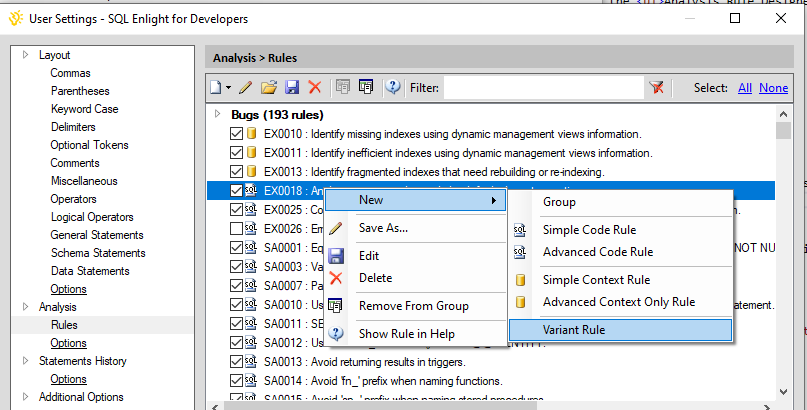Open the Options link under Statements History
Image resolution: width=807 pixels, height=410 pixels.
pyautogui.click(x=68, y=379)
